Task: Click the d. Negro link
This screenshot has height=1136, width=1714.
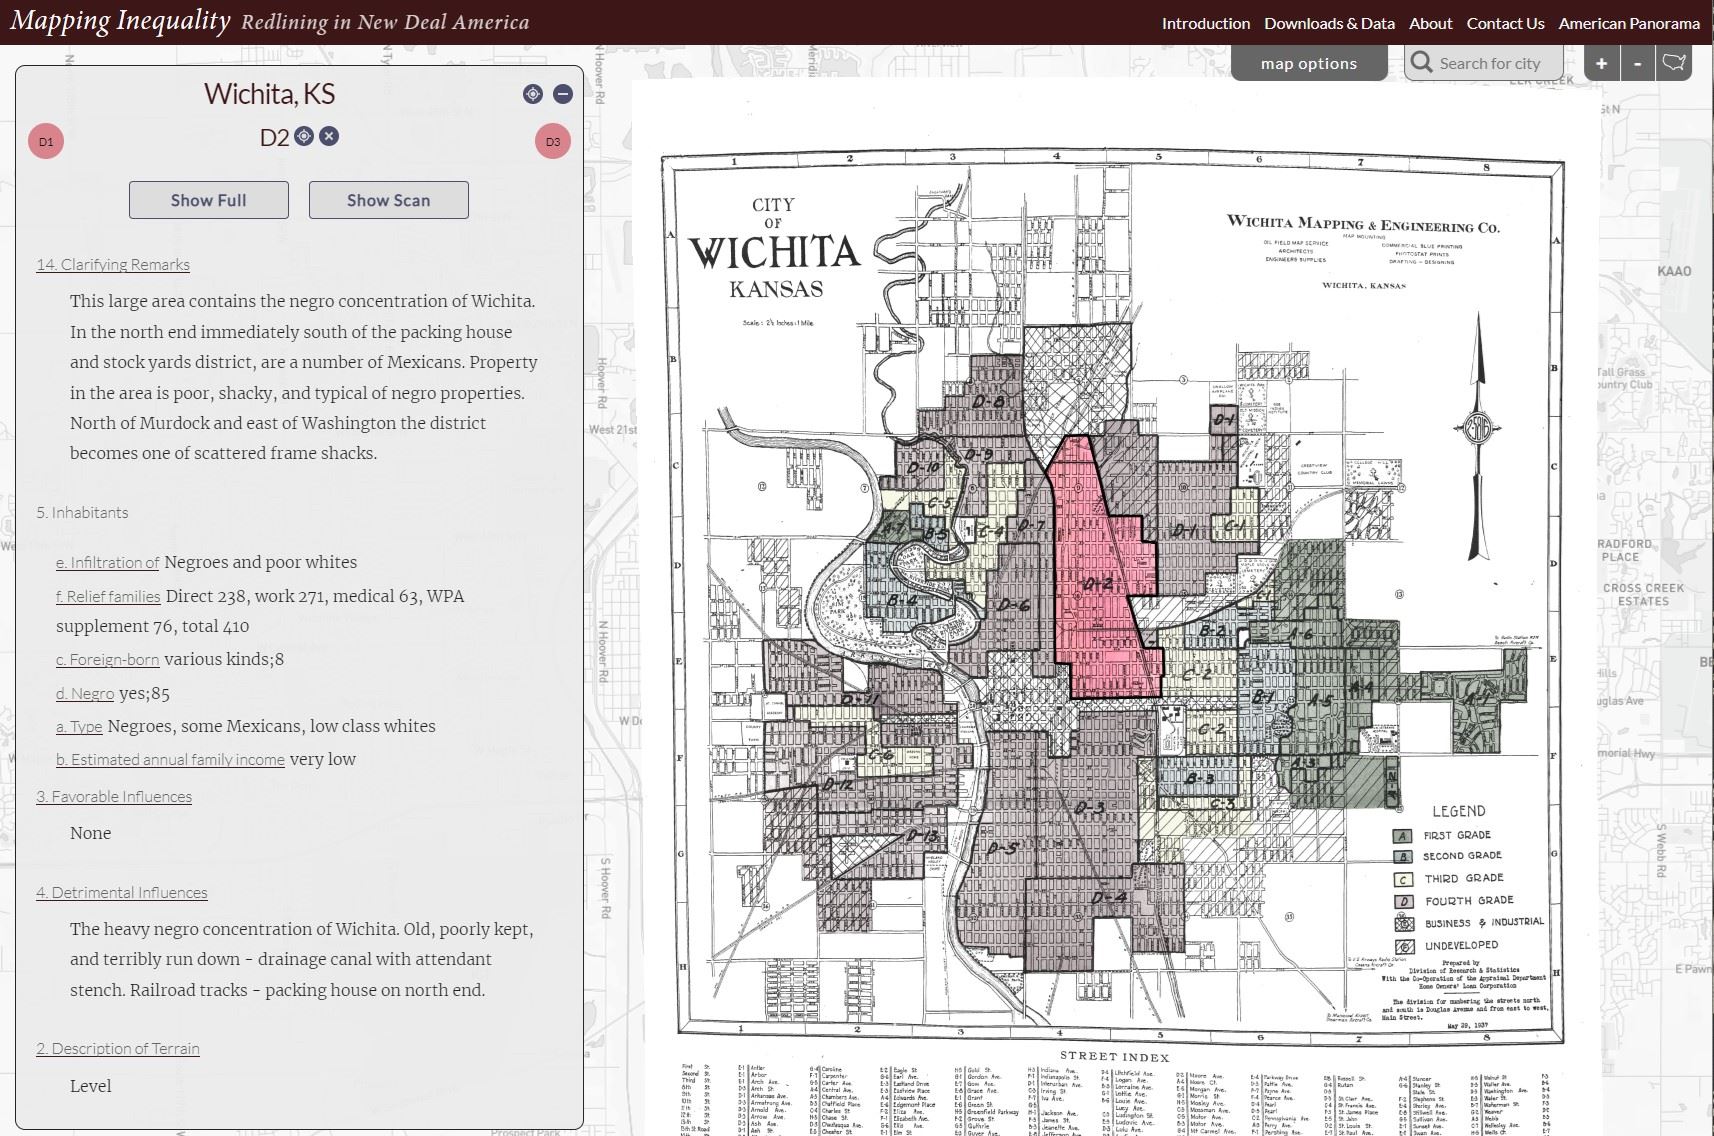Action: coord(85,694)
